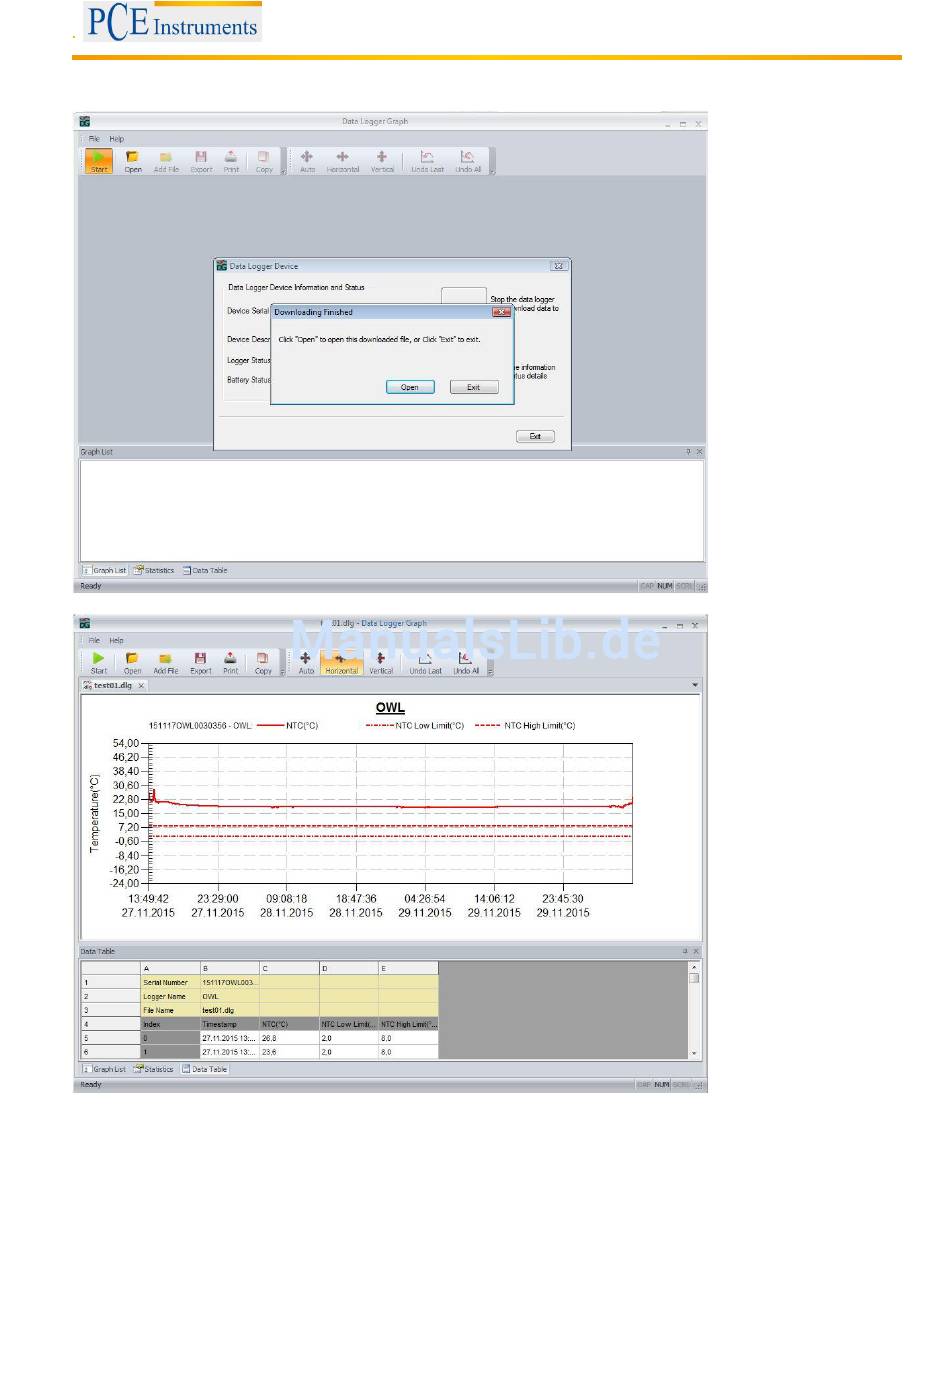
Task: Close the test01.dlg document tab
Action: (x=141, y=685)
